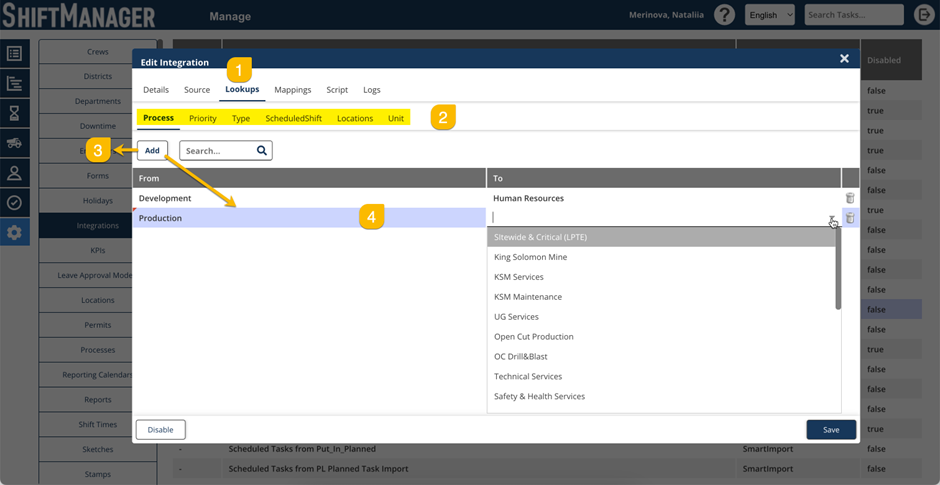
Task: Open the hourglass icon in left sidebar
Action: click(x=14, y=113)
